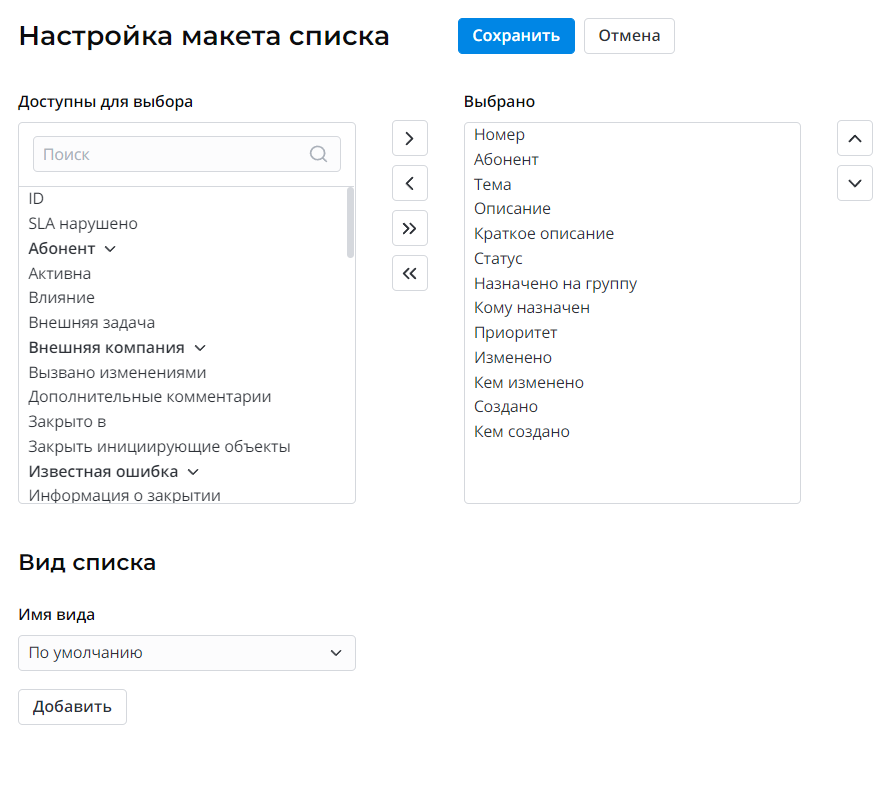
Task: Open the Имя вида dropdown
Action: tap(187, 653)
